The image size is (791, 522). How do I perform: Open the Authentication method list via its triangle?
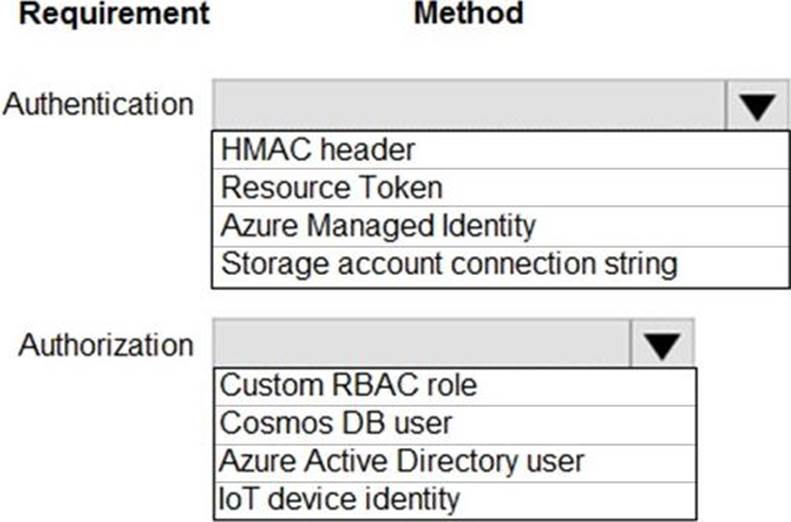tap(758, 106)
